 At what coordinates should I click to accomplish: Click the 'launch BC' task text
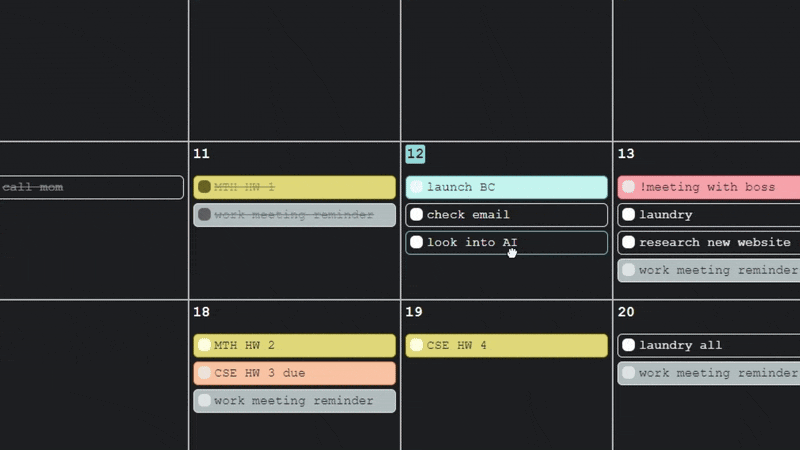(461, 187)
